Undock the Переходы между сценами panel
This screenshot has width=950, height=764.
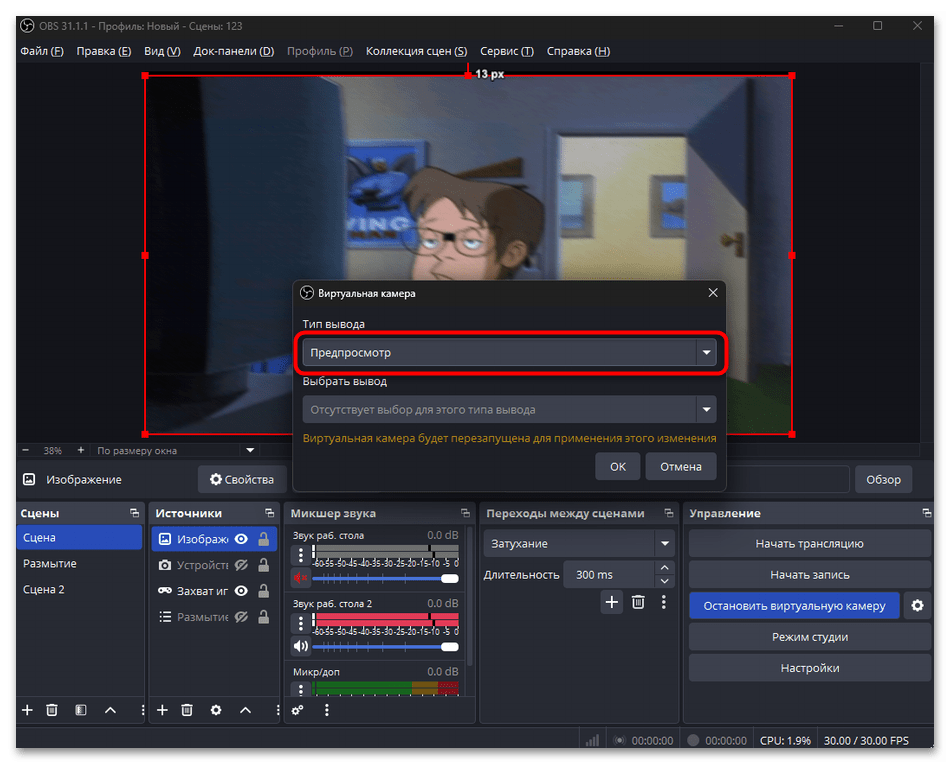(669, 513)
